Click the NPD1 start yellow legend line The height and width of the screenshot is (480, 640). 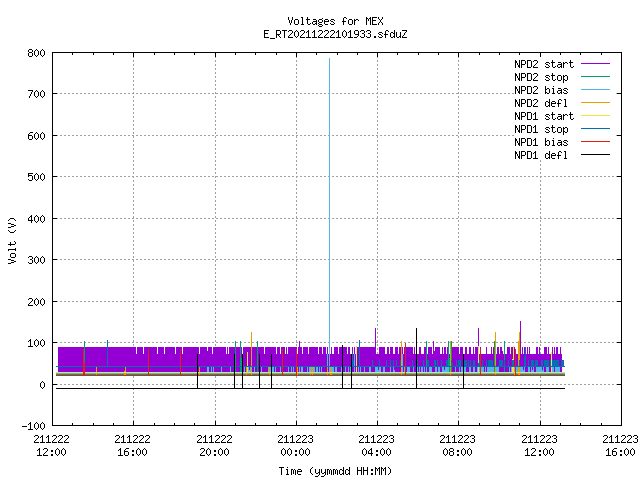tap(595, 116)
